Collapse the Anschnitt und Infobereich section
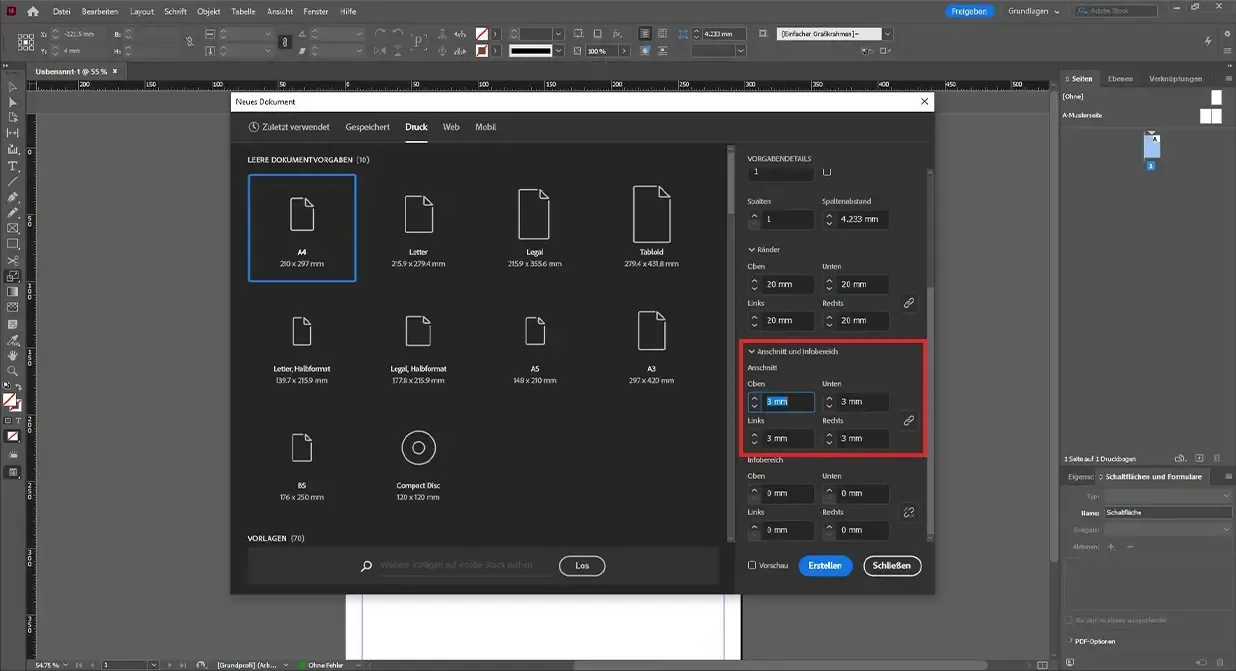This screenshot has width=1236, height=671. click(x=751, y=351)
